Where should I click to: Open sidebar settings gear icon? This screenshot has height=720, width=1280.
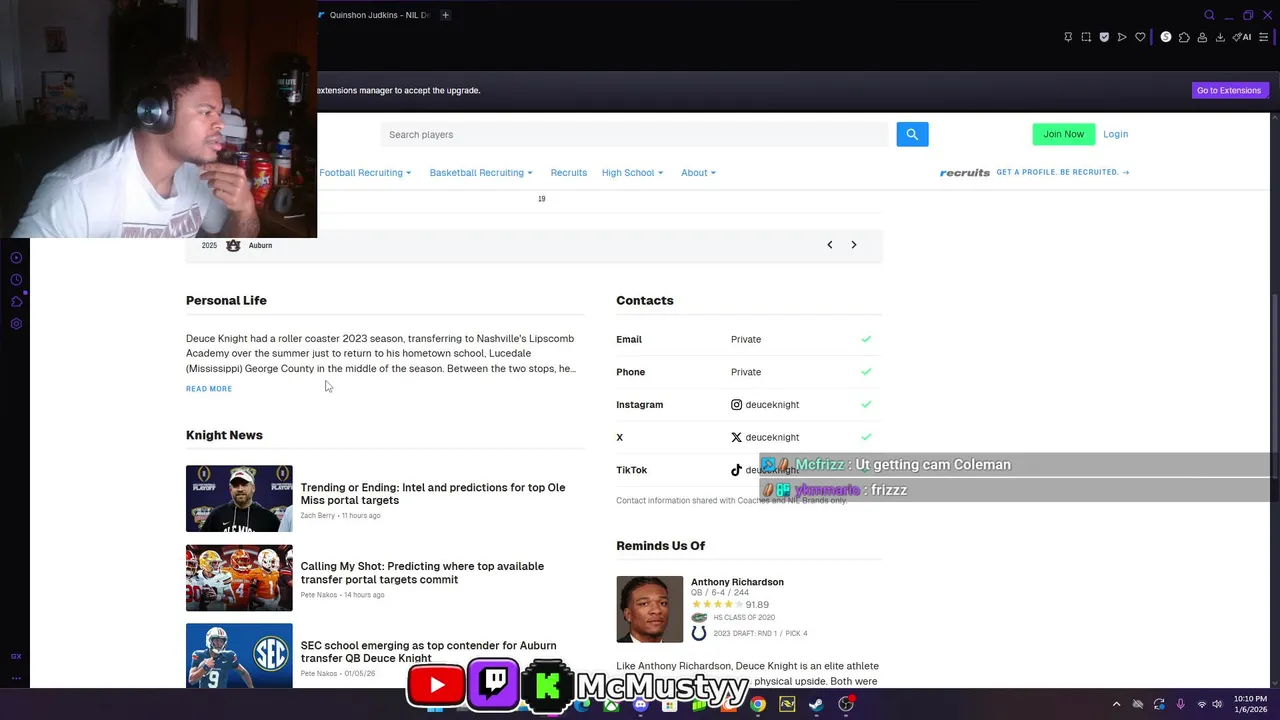click(x=16, y=324)
